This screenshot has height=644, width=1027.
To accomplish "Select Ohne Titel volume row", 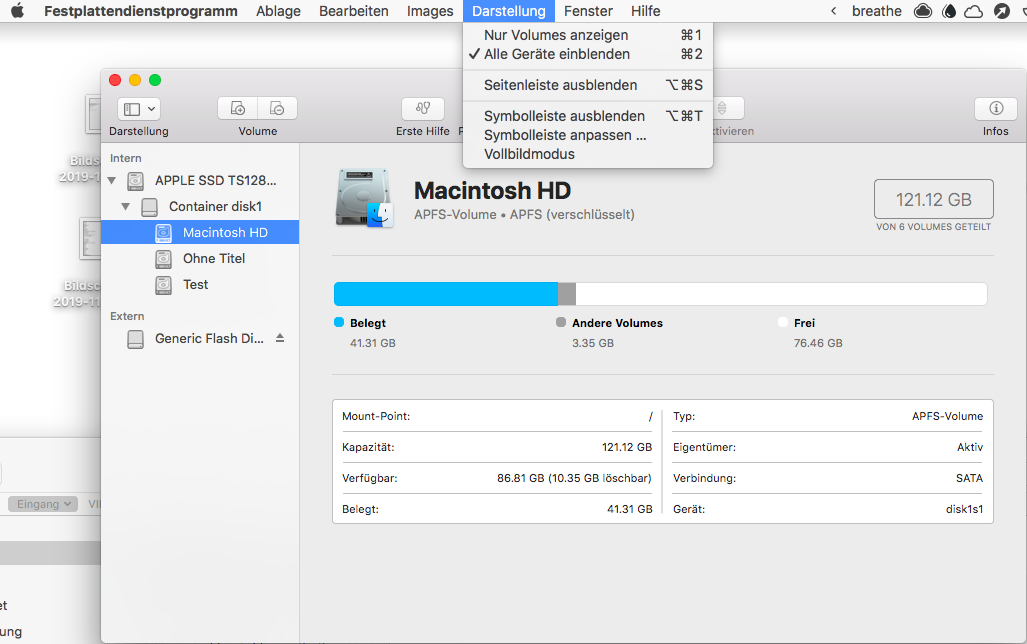I will 200,258.
